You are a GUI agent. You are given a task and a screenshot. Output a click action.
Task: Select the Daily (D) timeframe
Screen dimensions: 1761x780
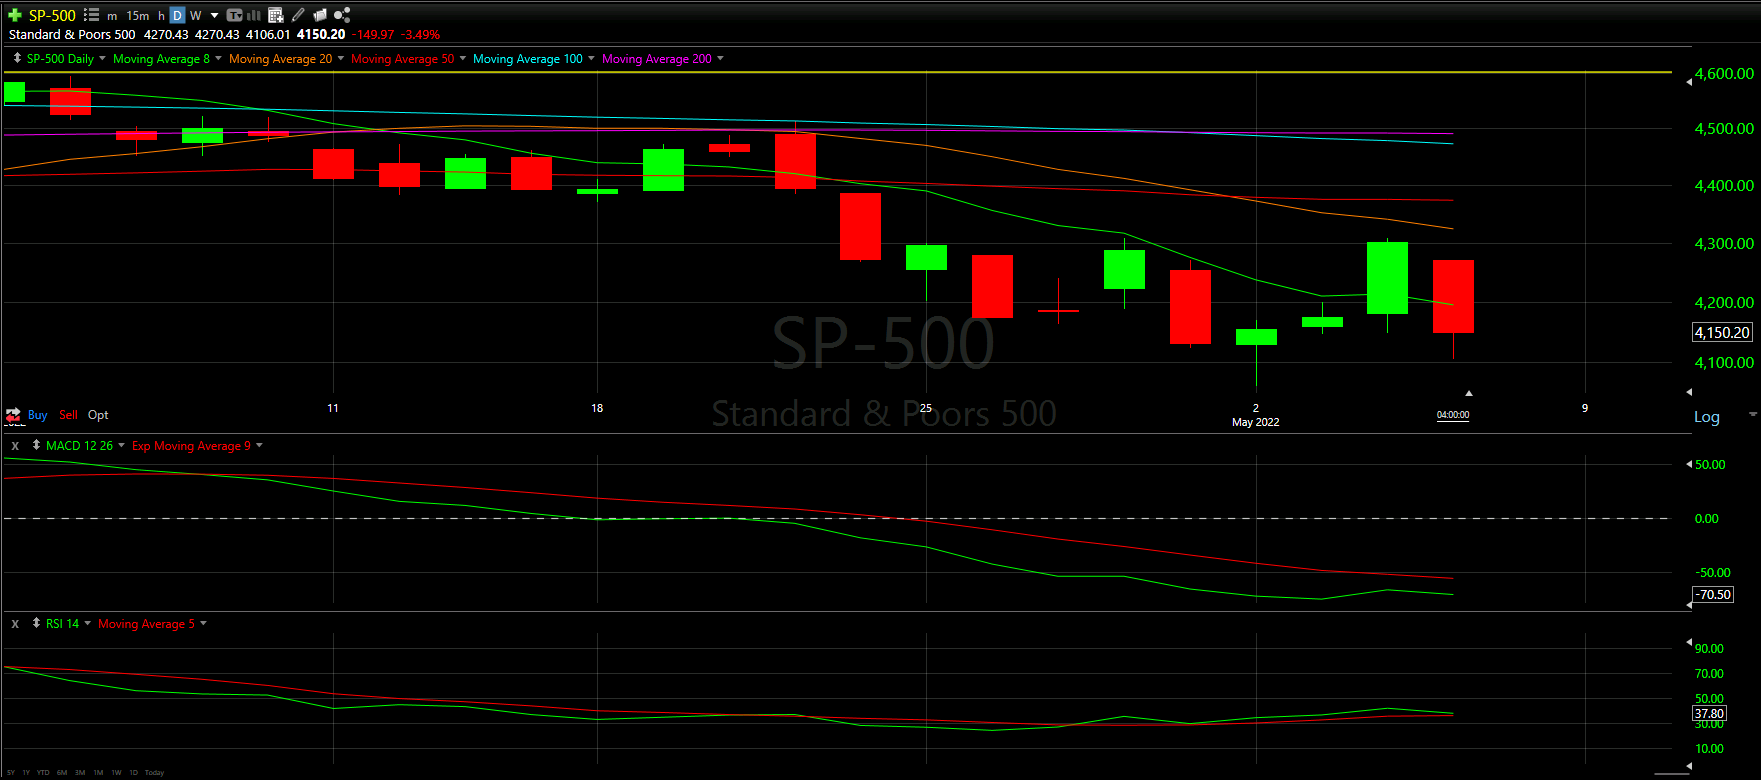click(177, 15)
